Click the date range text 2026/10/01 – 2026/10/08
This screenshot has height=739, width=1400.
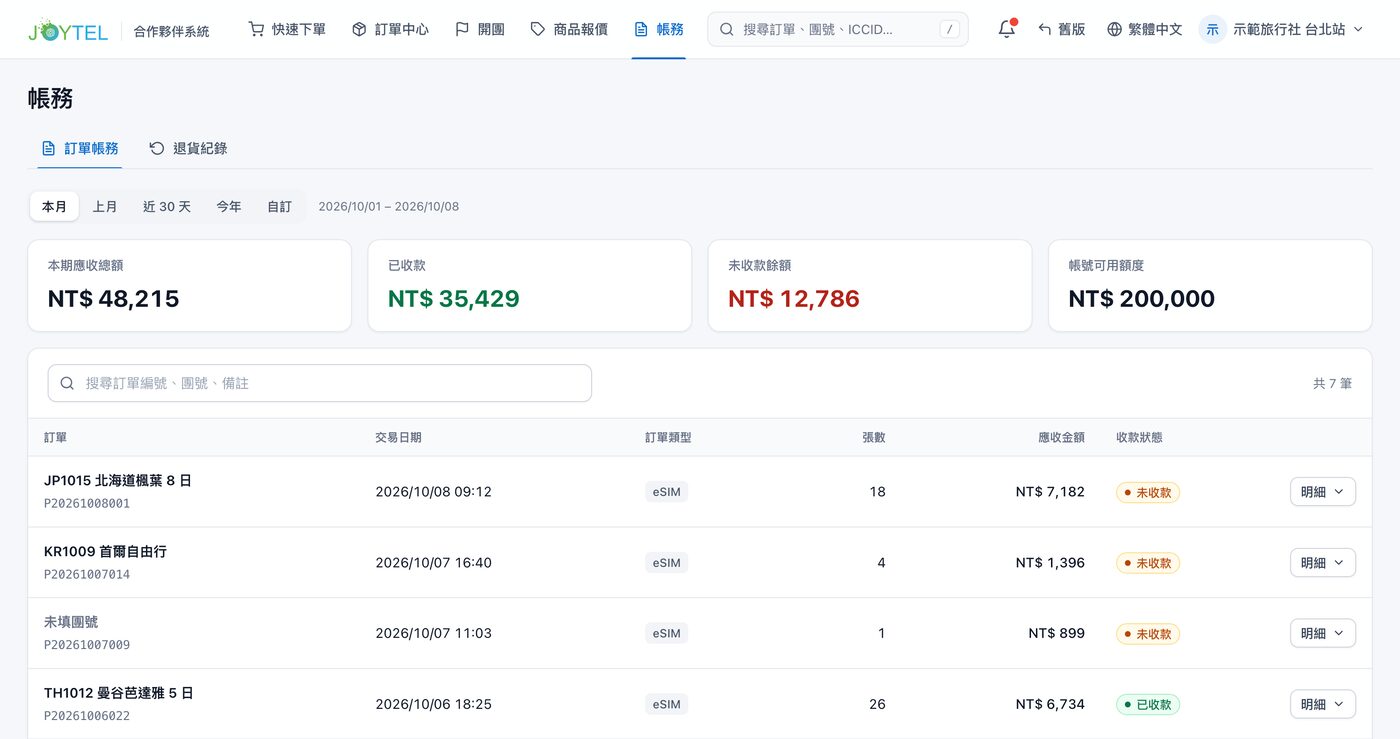(x=389, y=207)
